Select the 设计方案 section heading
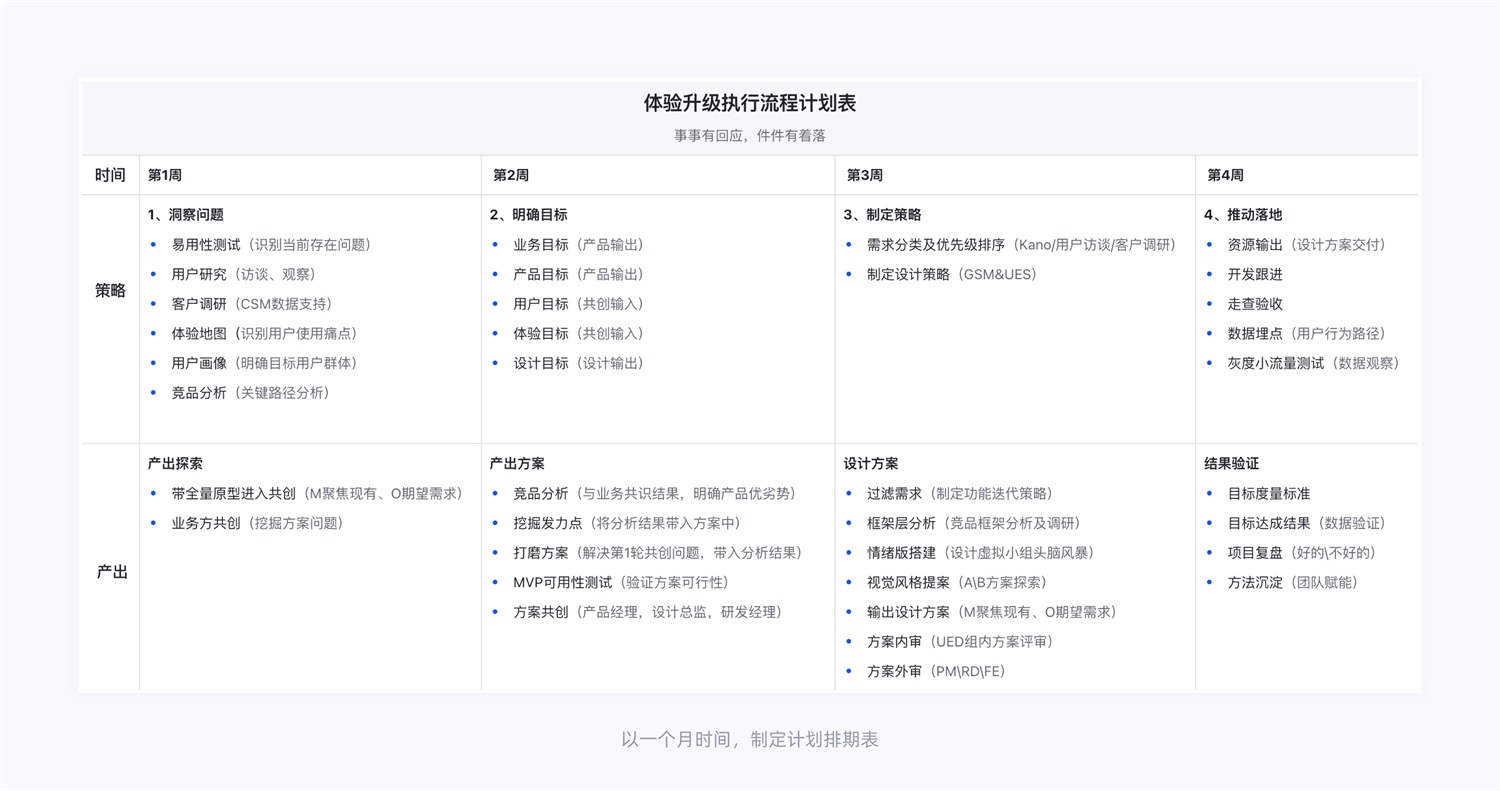Image resolution: width=1500 pixels, height=791 pixels. click(869, 463)
